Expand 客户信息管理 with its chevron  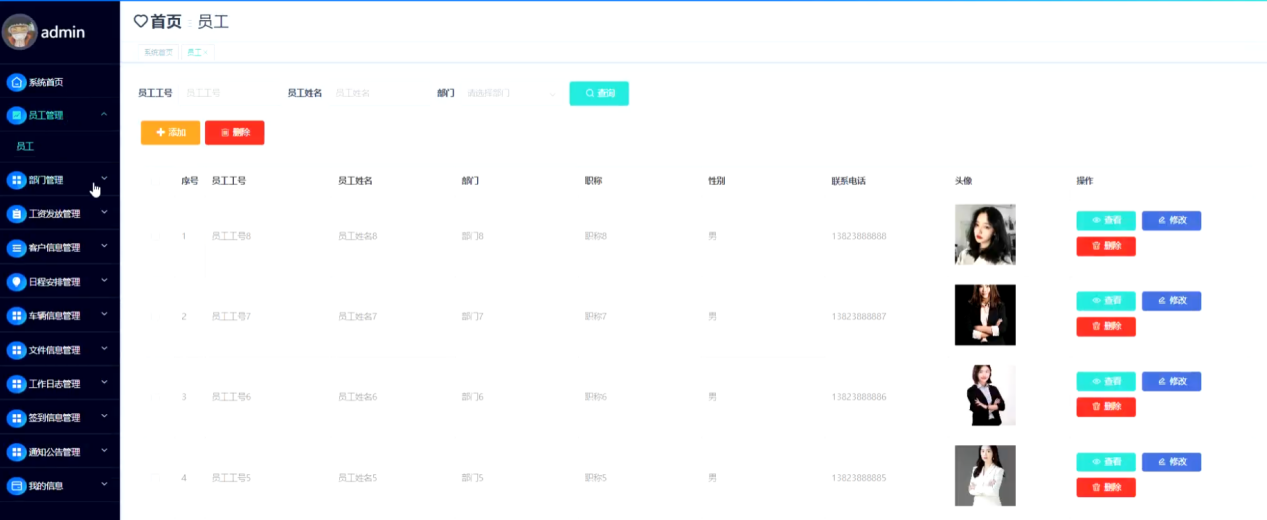pyautogui.click(x=104, y=247)
